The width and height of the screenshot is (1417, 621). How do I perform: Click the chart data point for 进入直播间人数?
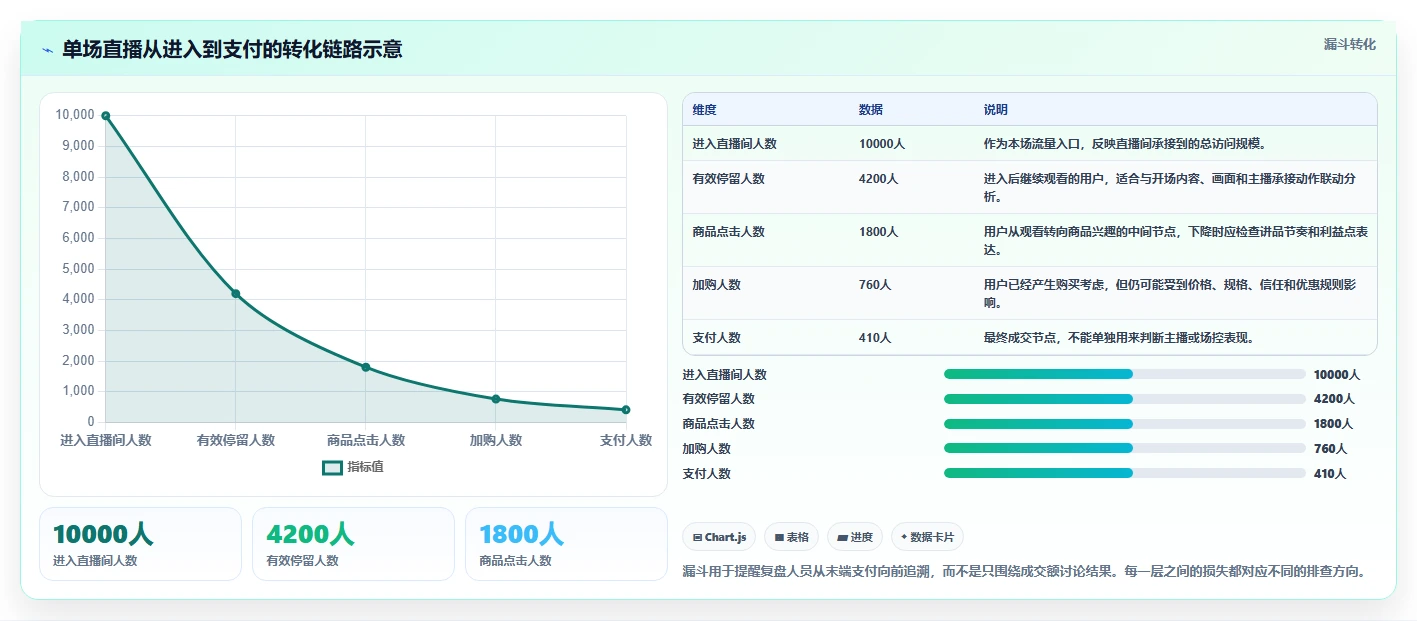point(105,116)
